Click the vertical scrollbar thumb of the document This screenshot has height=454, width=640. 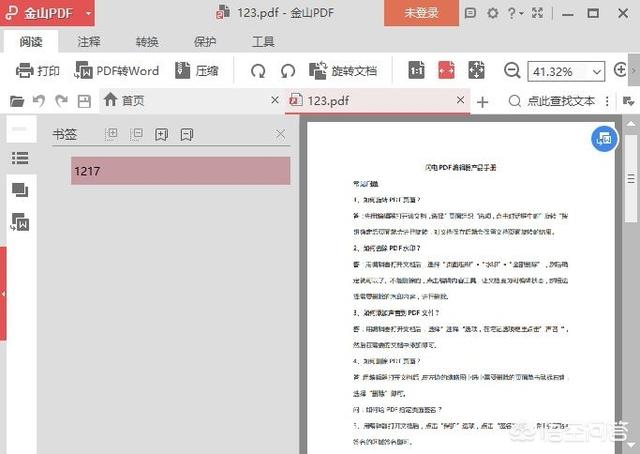pyautogui.click(x=631, y=178)
